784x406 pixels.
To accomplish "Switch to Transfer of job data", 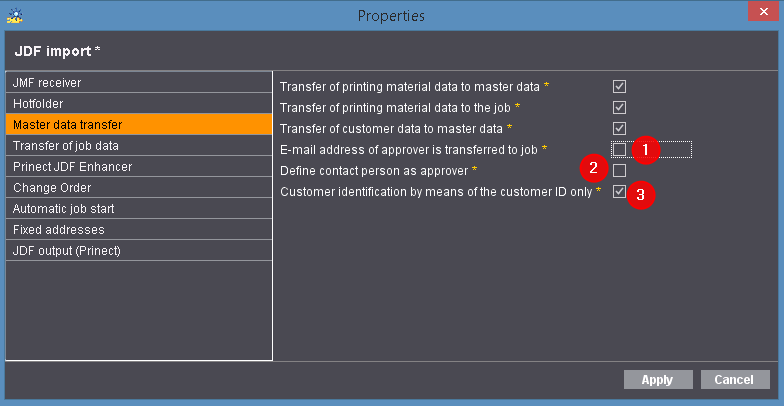I will click(x=139, y=145).
